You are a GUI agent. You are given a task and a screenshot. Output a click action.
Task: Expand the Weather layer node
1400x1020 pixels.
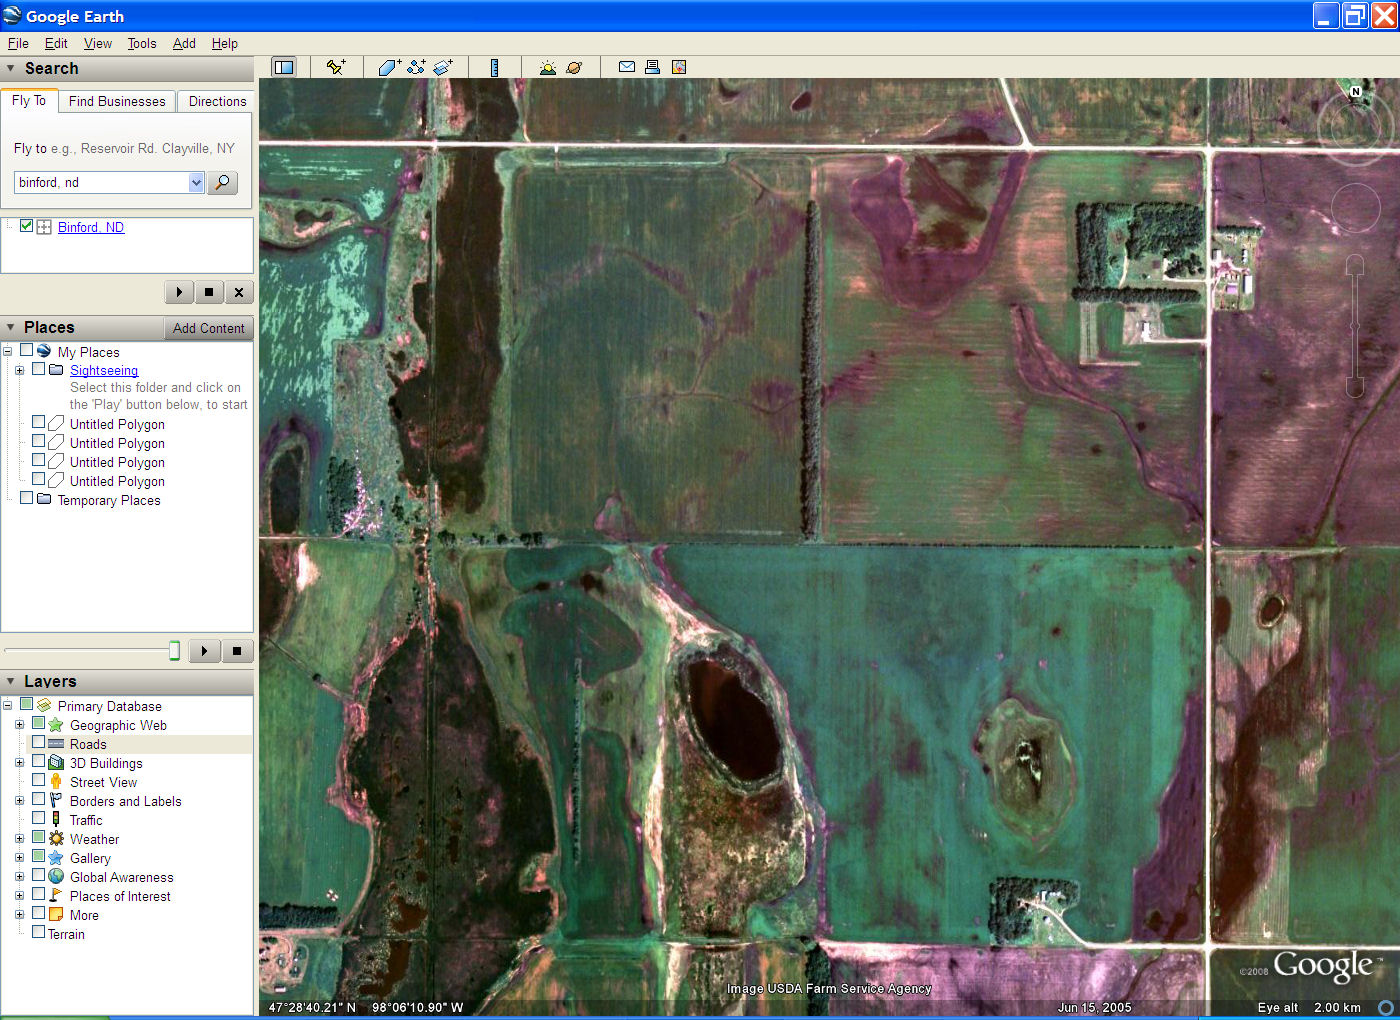tap(19, 838)
